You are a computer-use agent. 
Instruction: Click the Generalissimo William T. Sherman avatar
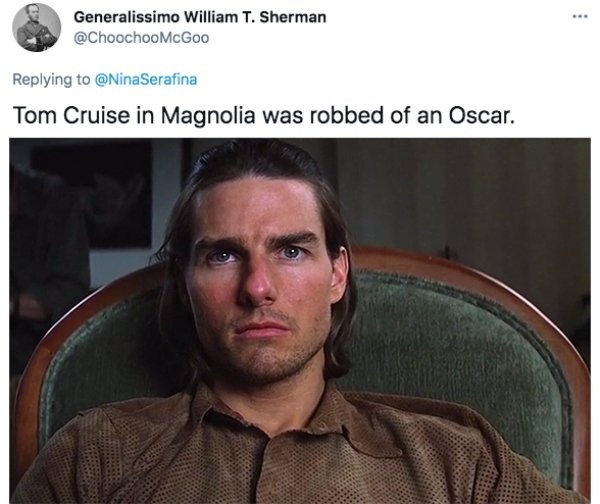pyautogui.click(x=36, y=28)
